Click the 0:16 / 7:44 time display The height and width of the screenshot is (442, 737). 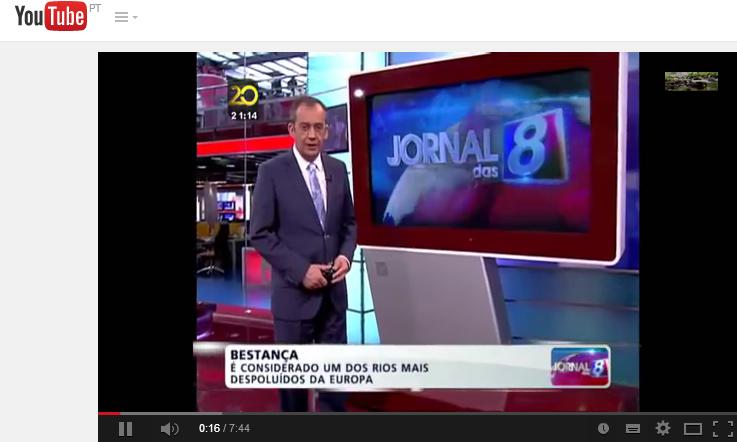[x=224, y=428]
